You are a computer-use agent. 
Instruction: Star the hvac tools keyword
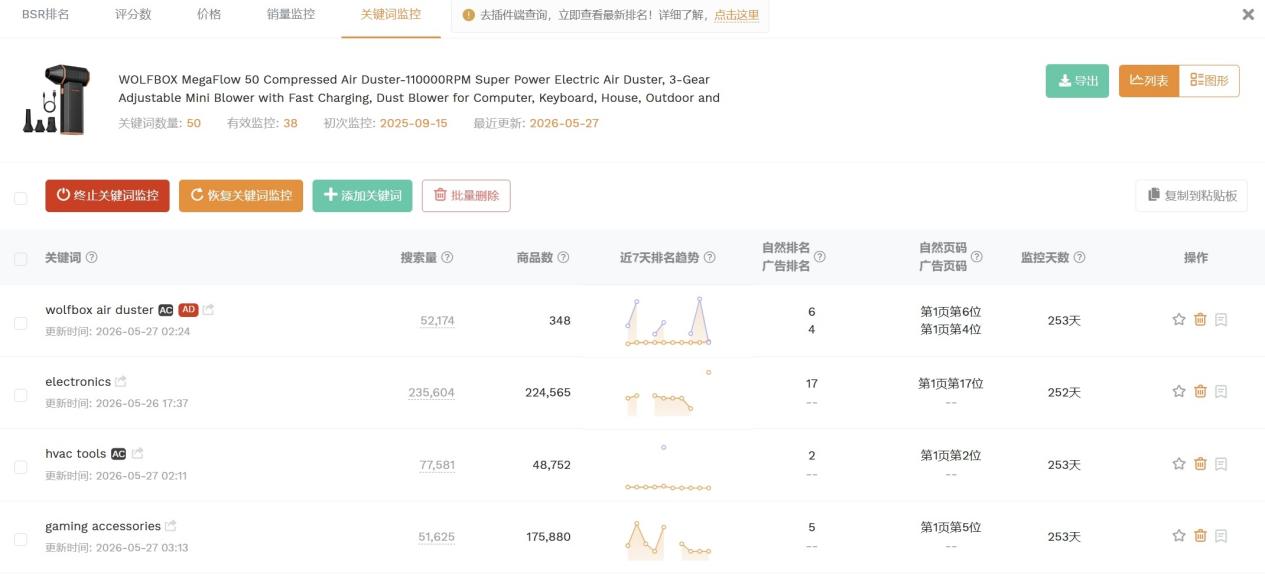pos(1179,464)
